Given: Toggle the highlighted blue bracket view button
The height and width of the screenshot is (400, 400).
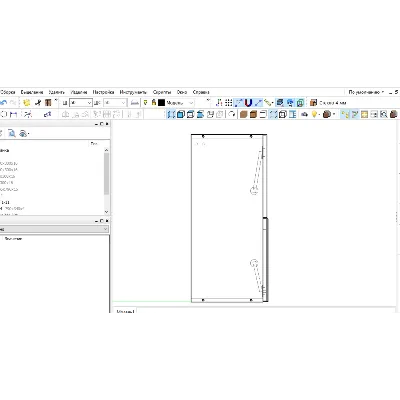Looking at the screenshot, I should pos(171,114).
